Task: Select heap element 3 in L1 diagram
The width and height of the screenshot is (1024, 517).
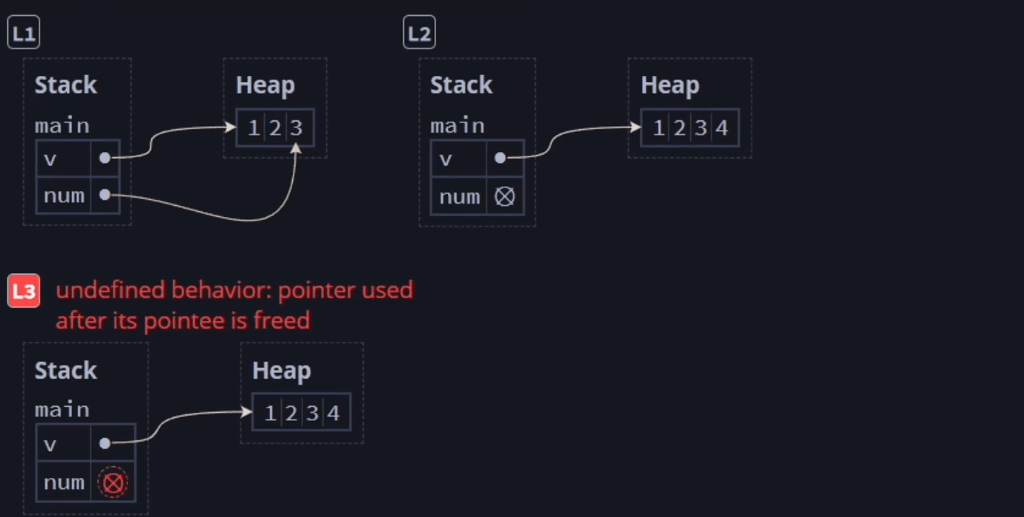Action: 296,127
